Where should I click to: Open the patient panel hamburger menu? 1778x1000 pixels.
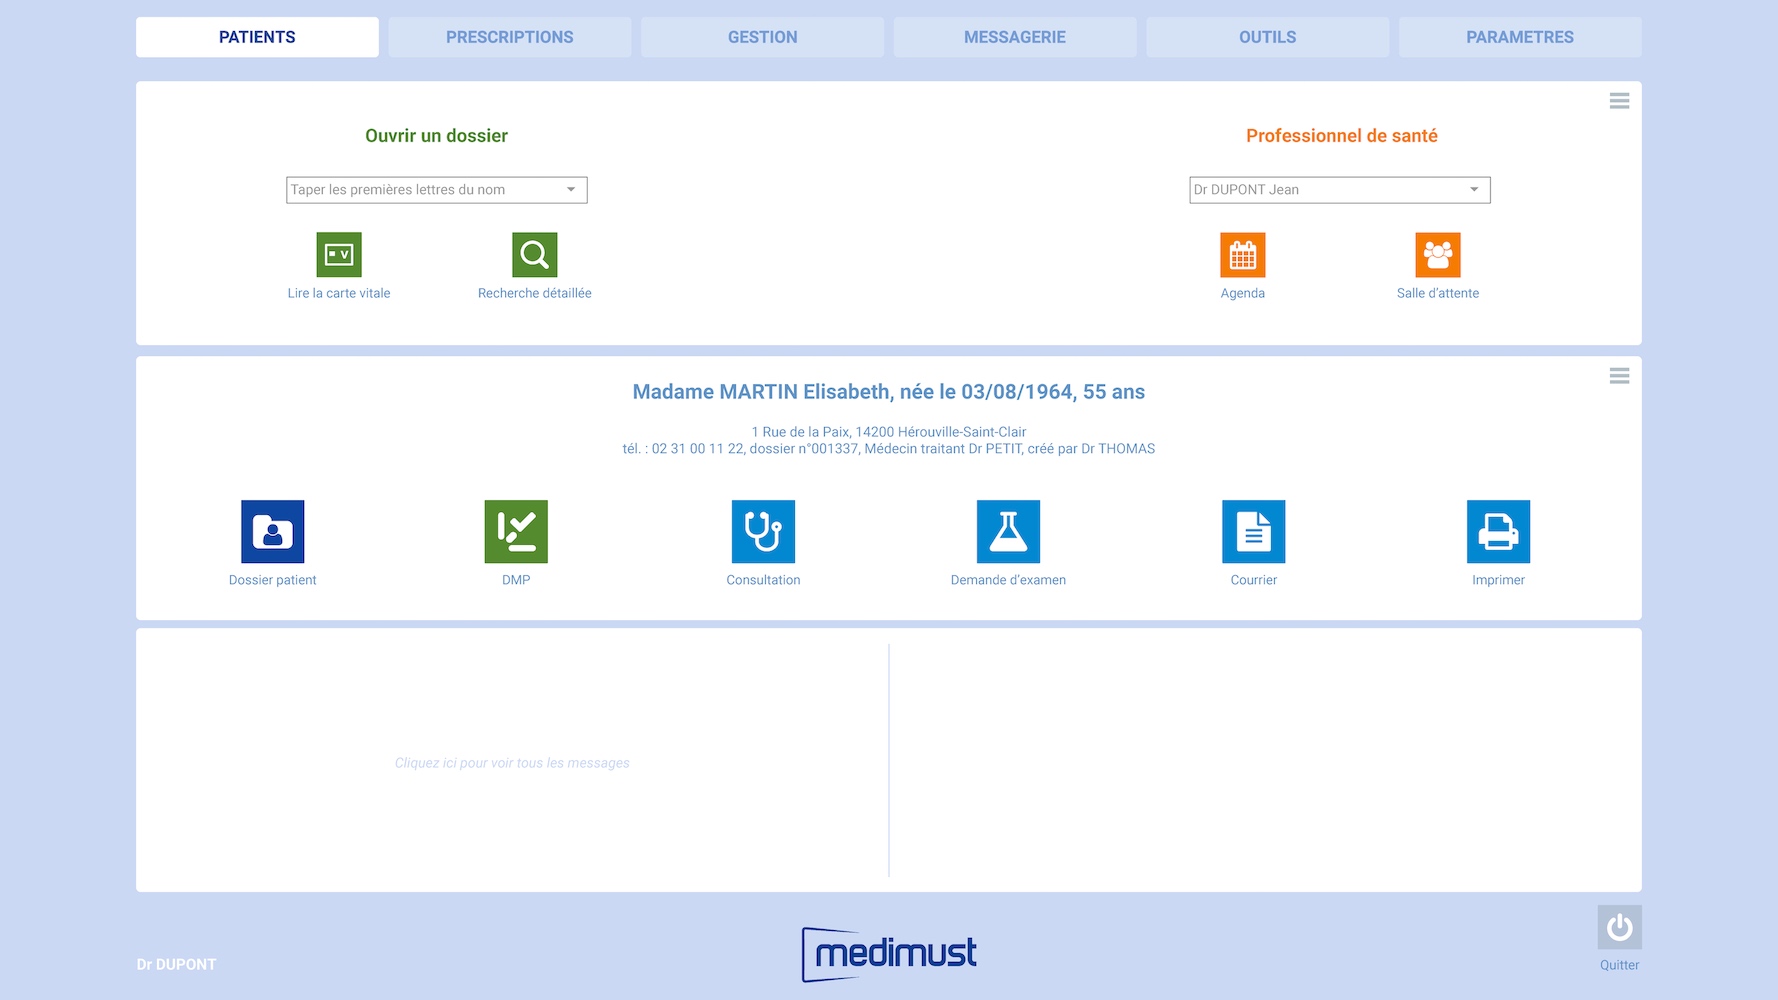coord(1619,376)
